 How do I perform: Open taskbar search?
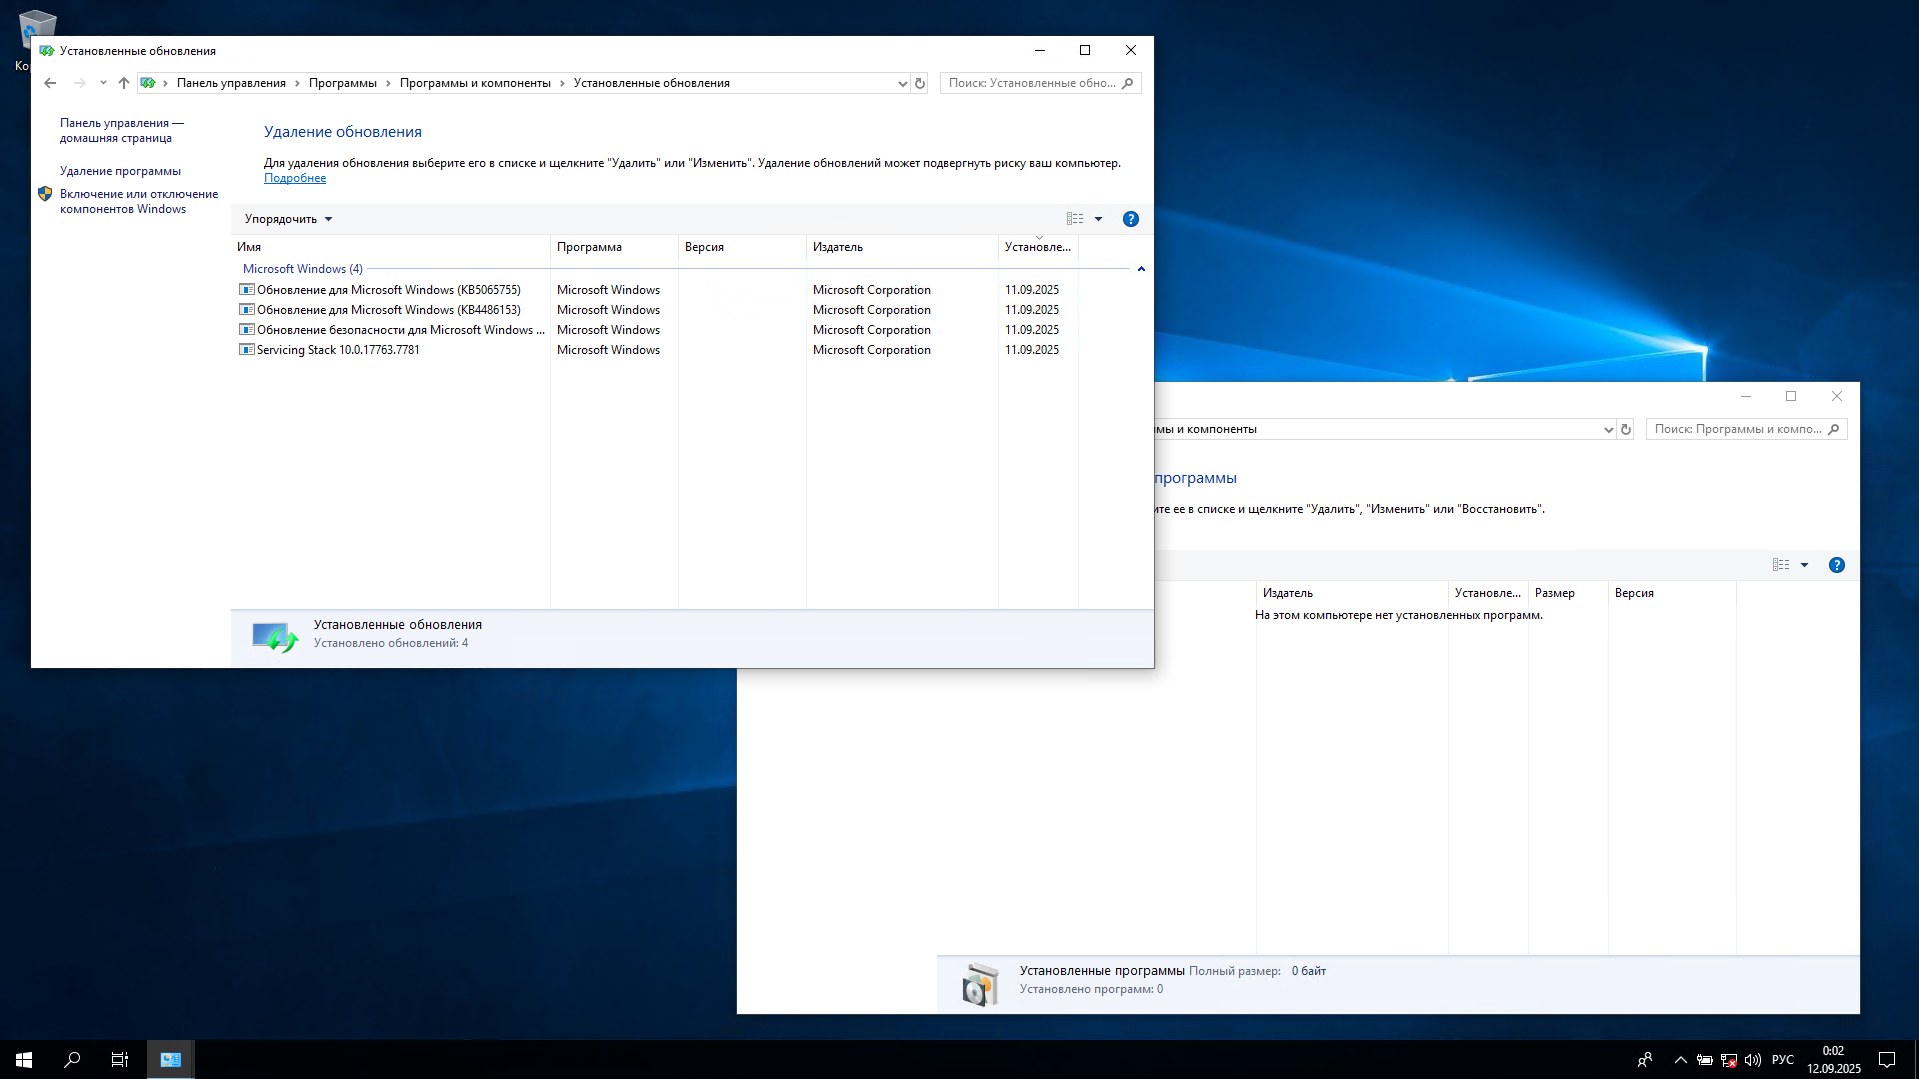click(x=72, y=1059)
